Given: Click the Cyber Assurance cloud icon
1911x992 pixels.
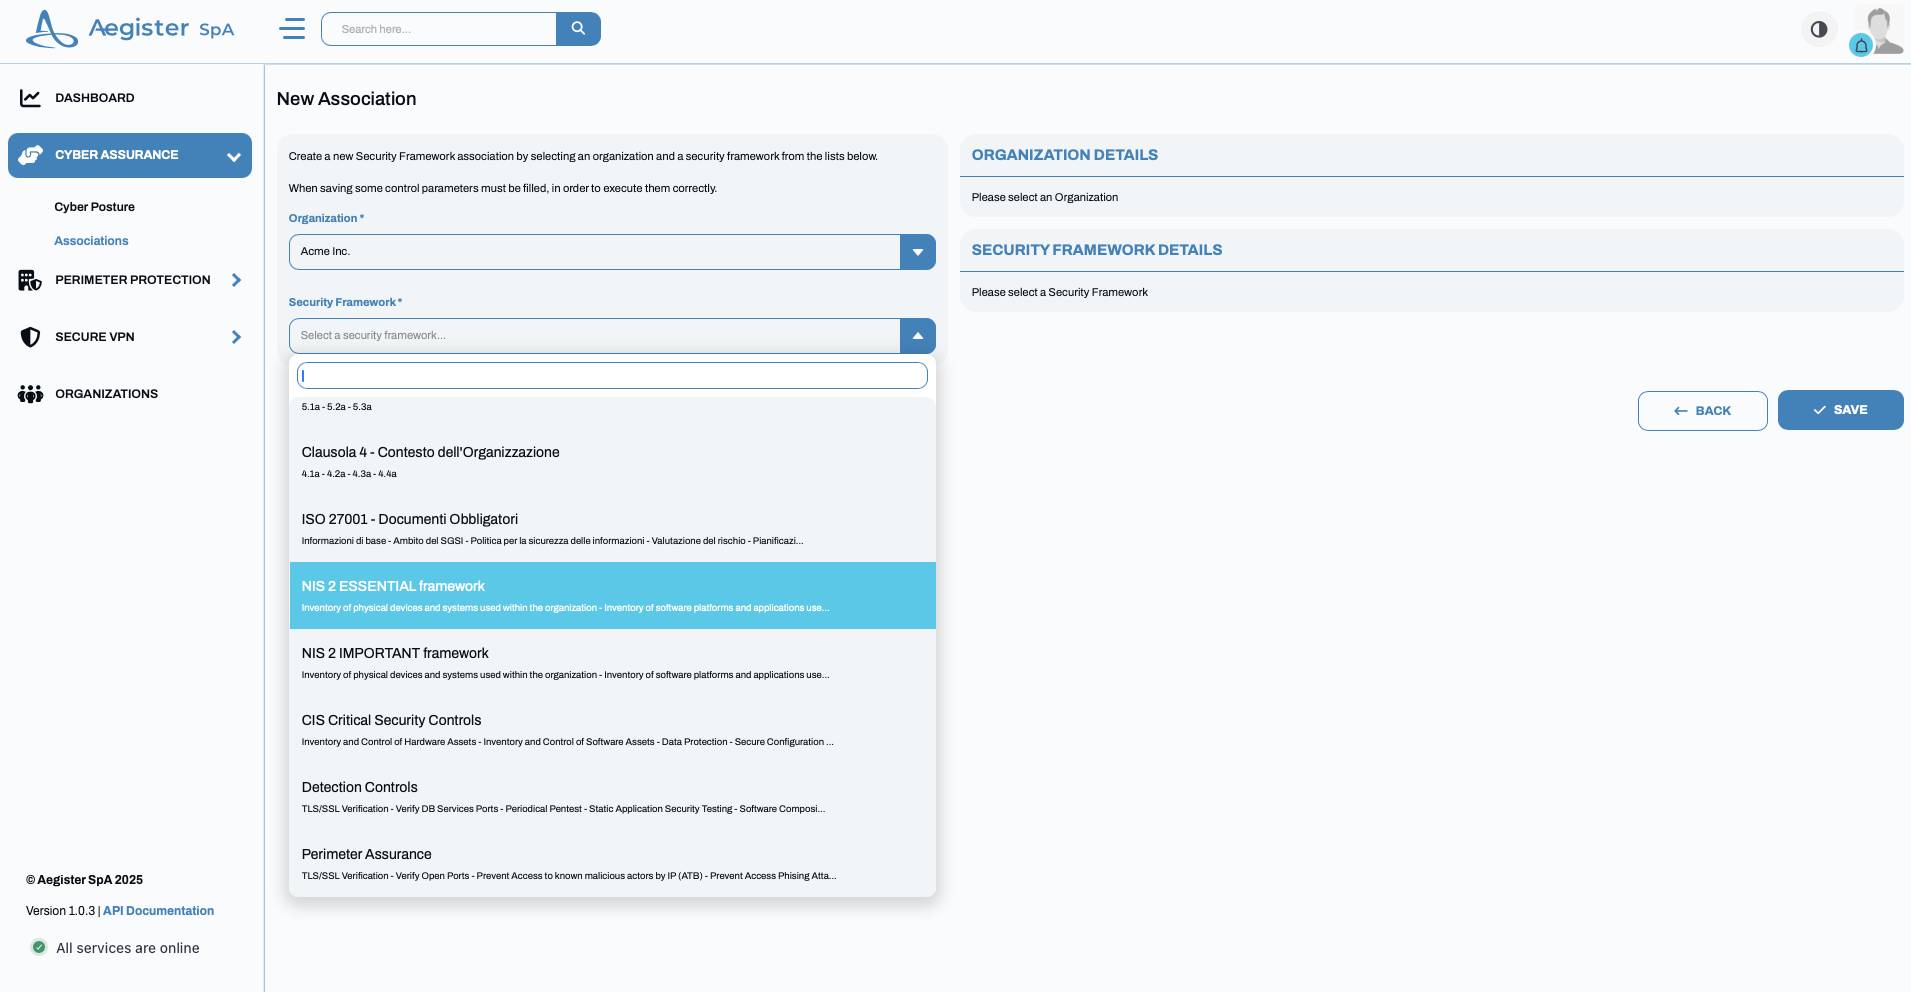Looking at the screenshot, I should [x=30, y=155].
